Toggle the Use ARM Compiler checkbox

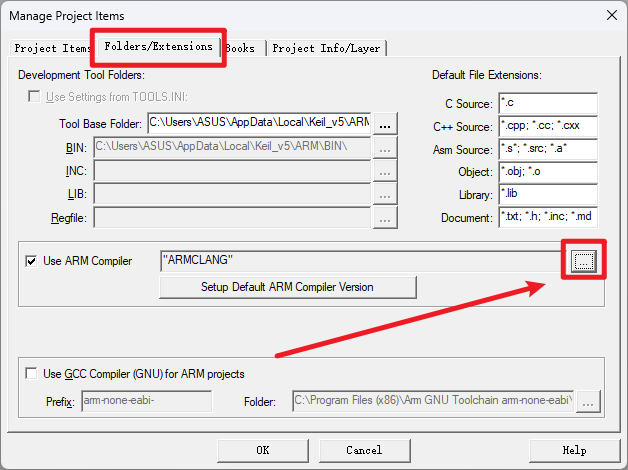click(33, 261)
